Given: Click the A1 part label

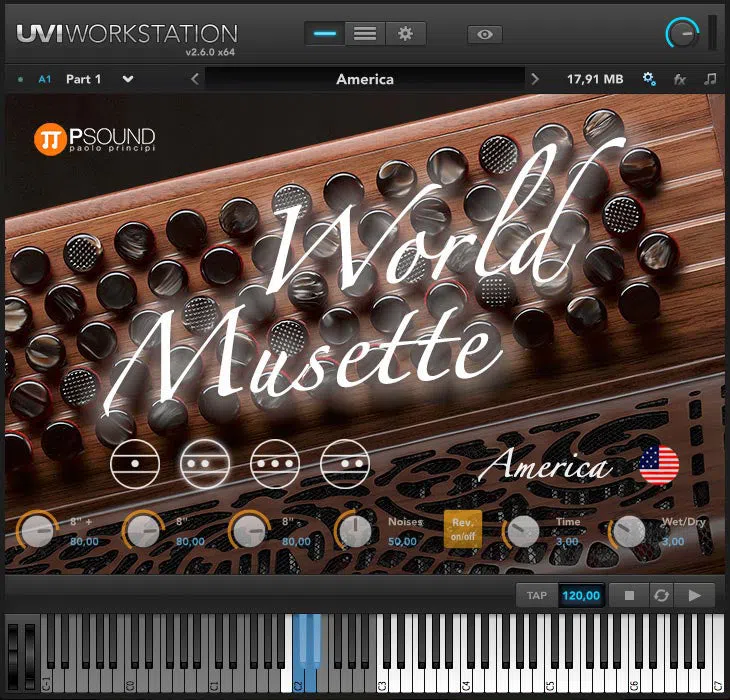Looking at the screenshot, I should (x=45, y=79).
